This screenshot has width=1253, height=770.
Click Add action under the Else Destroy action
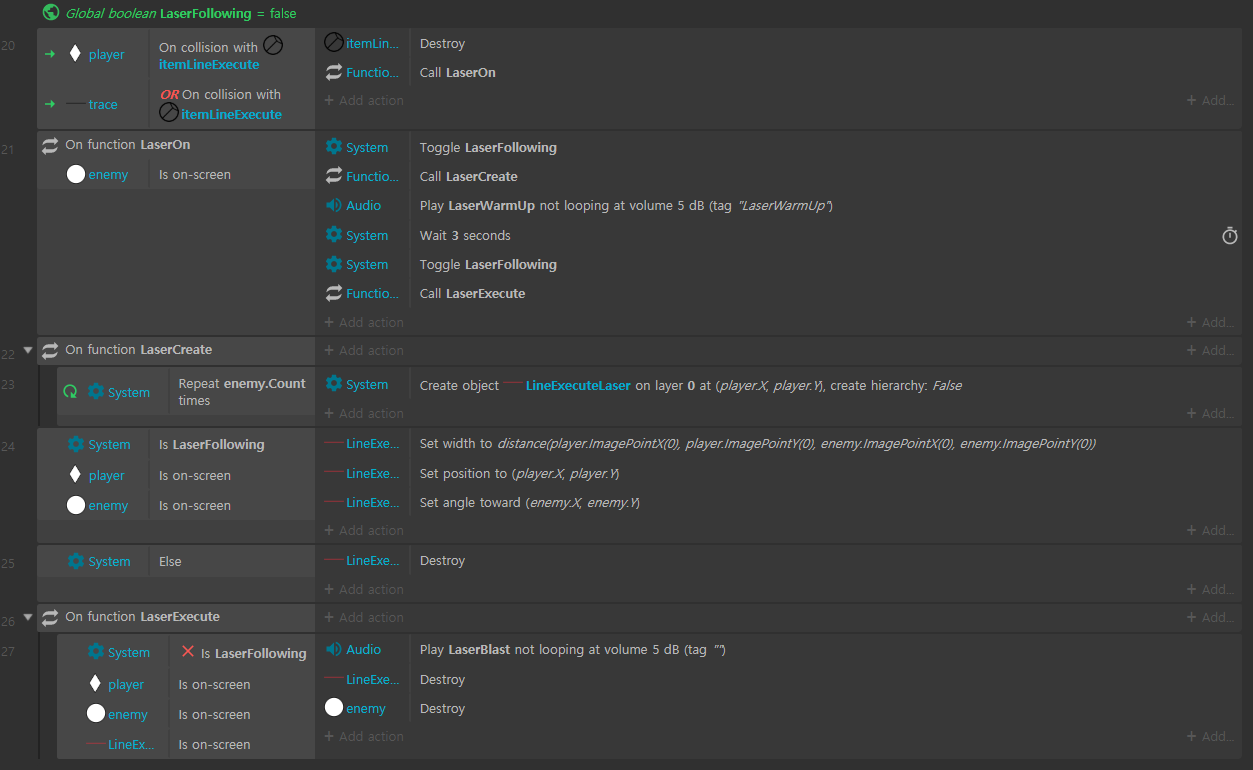pyautogui.click(x=364, y=589)
